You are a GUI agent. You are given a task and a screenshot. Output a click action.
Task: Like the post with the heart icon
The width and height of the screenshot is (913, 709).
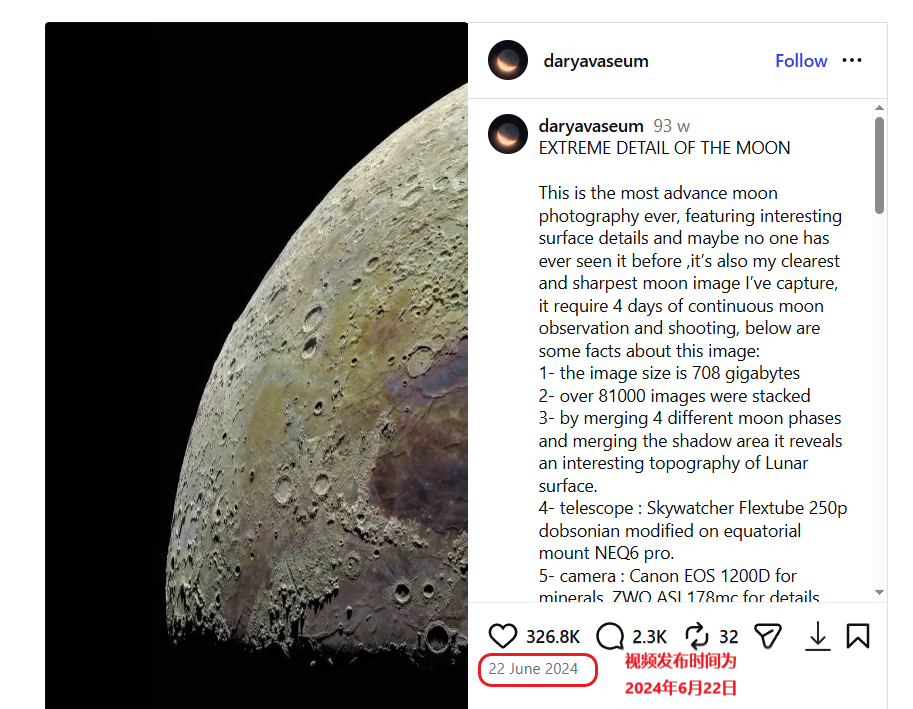(502, 636)
